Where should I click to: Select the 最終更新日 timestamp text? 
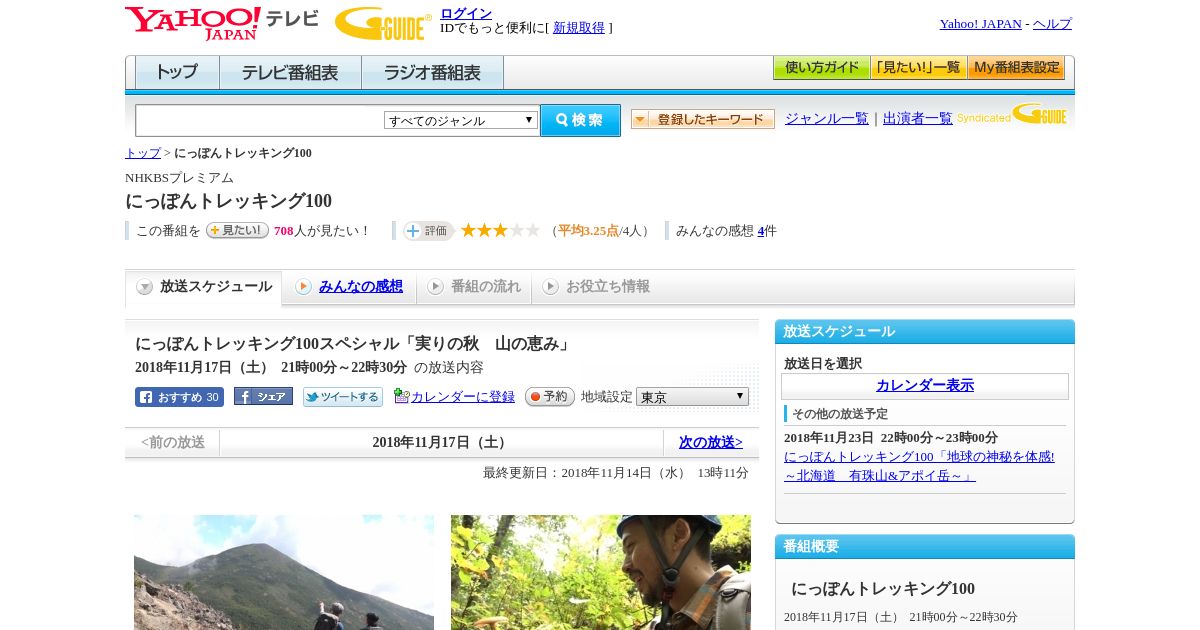click(616, 473)
